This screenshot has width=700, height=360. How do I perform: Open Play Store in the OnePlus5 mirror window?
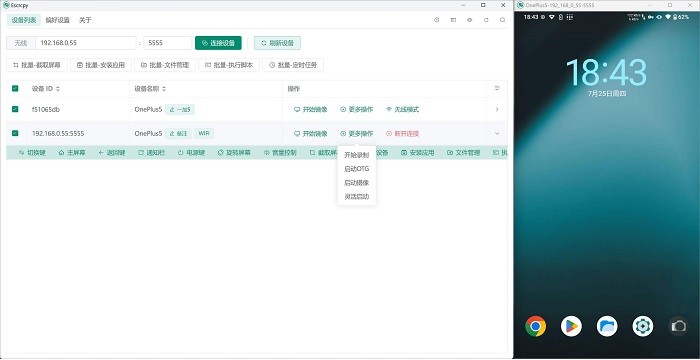[x=571, y=326]
